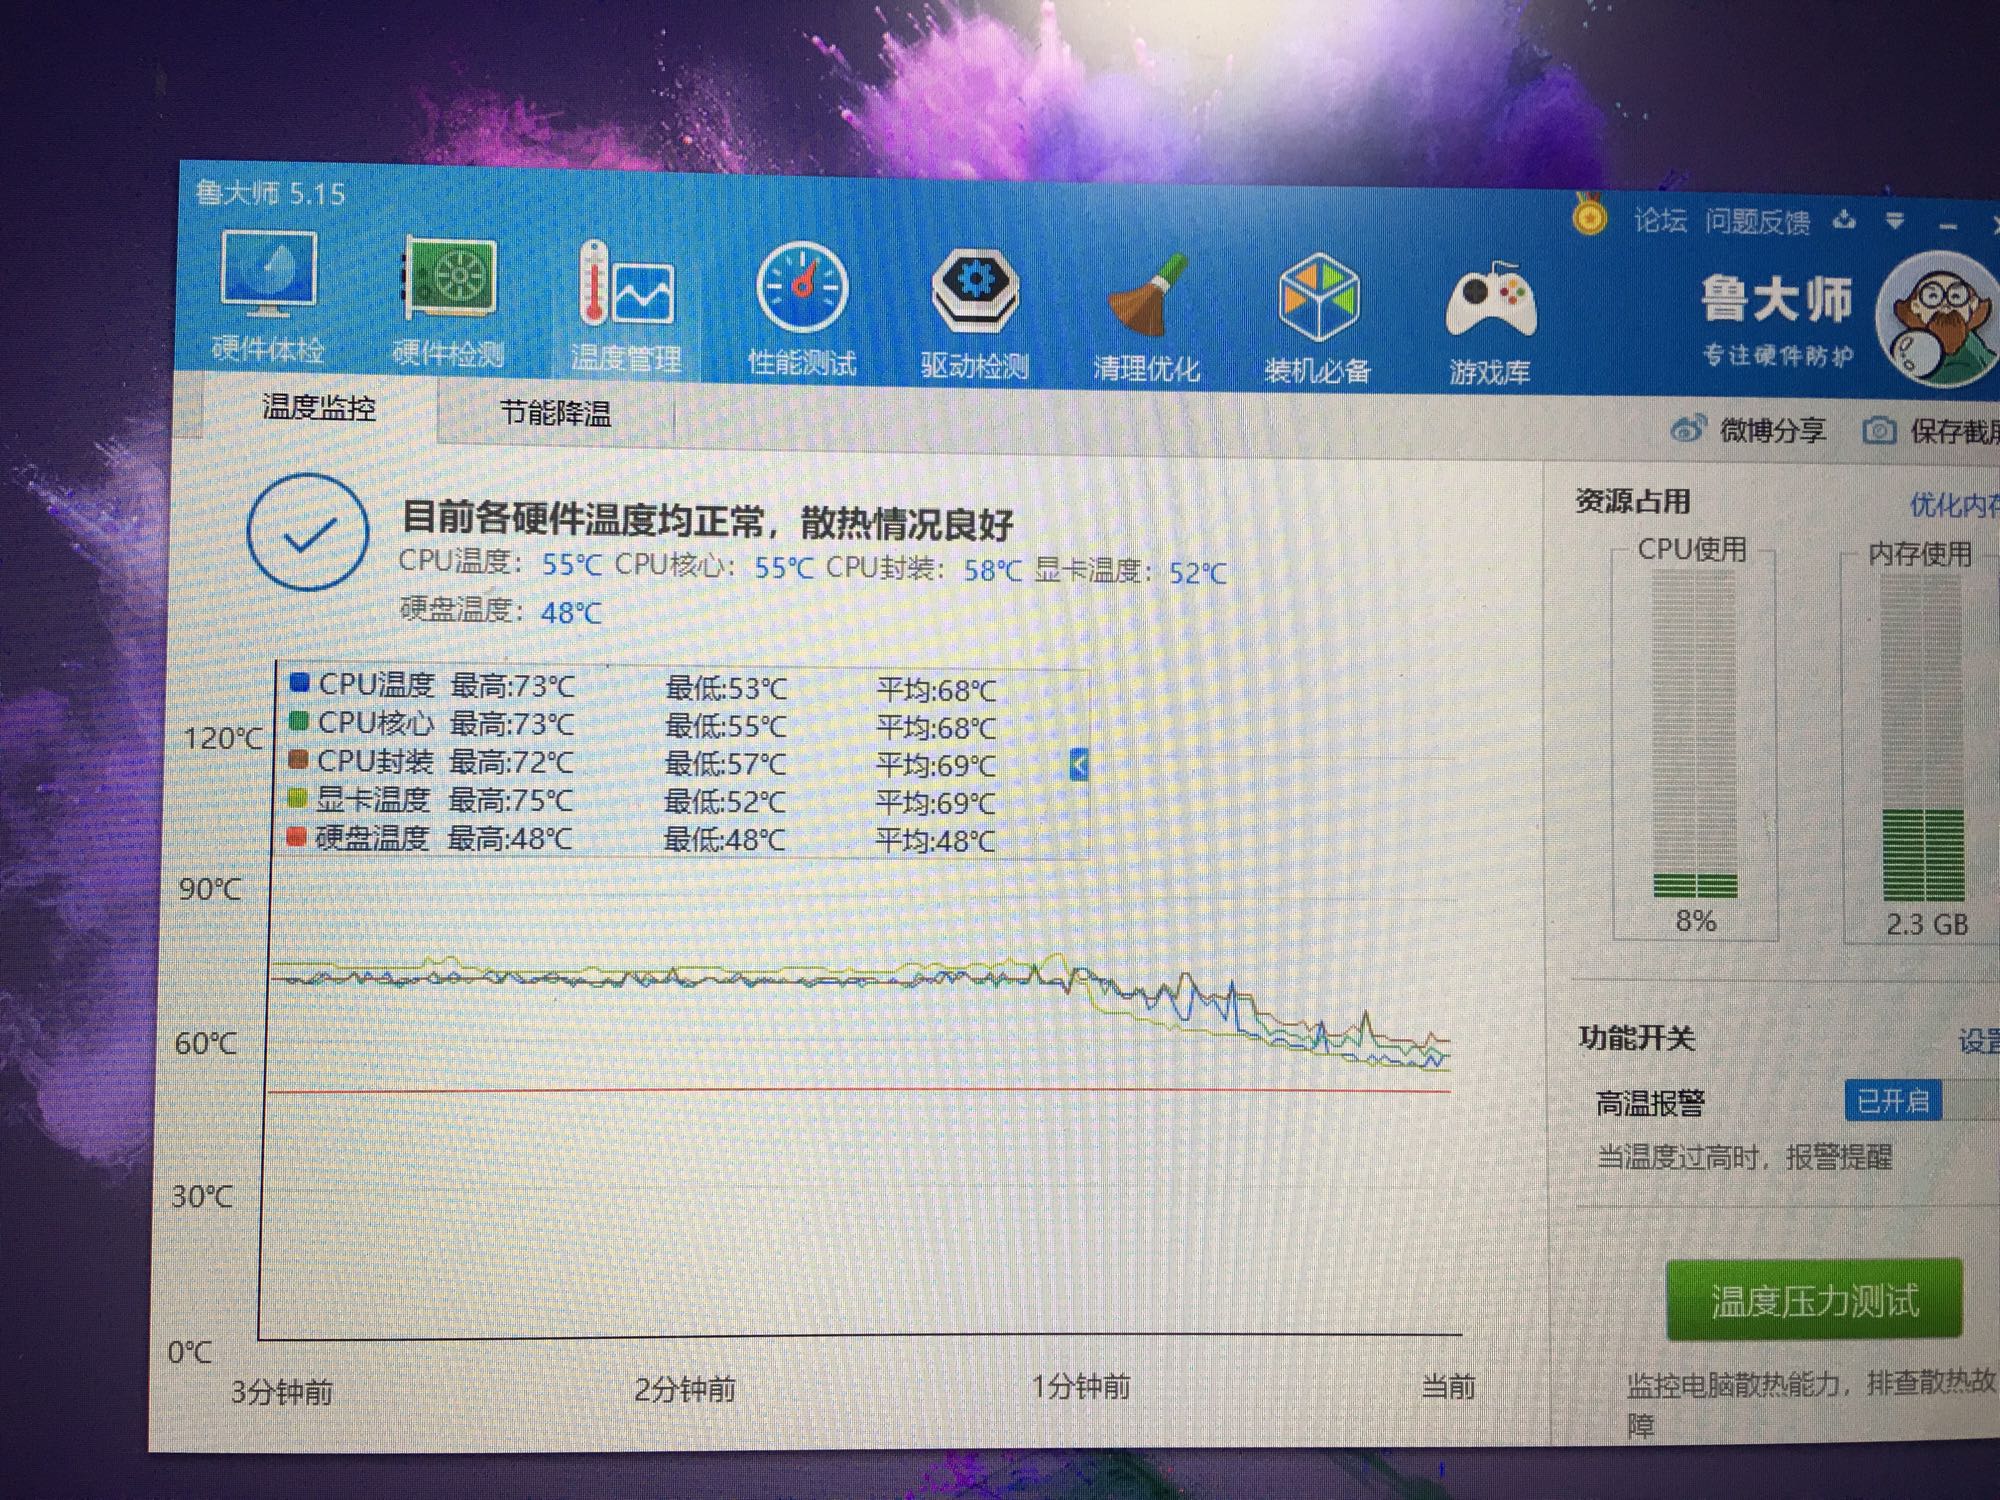Open the 问题反馈 feedback link
Viewport: 2000px width, 1500px height.
1757,221
